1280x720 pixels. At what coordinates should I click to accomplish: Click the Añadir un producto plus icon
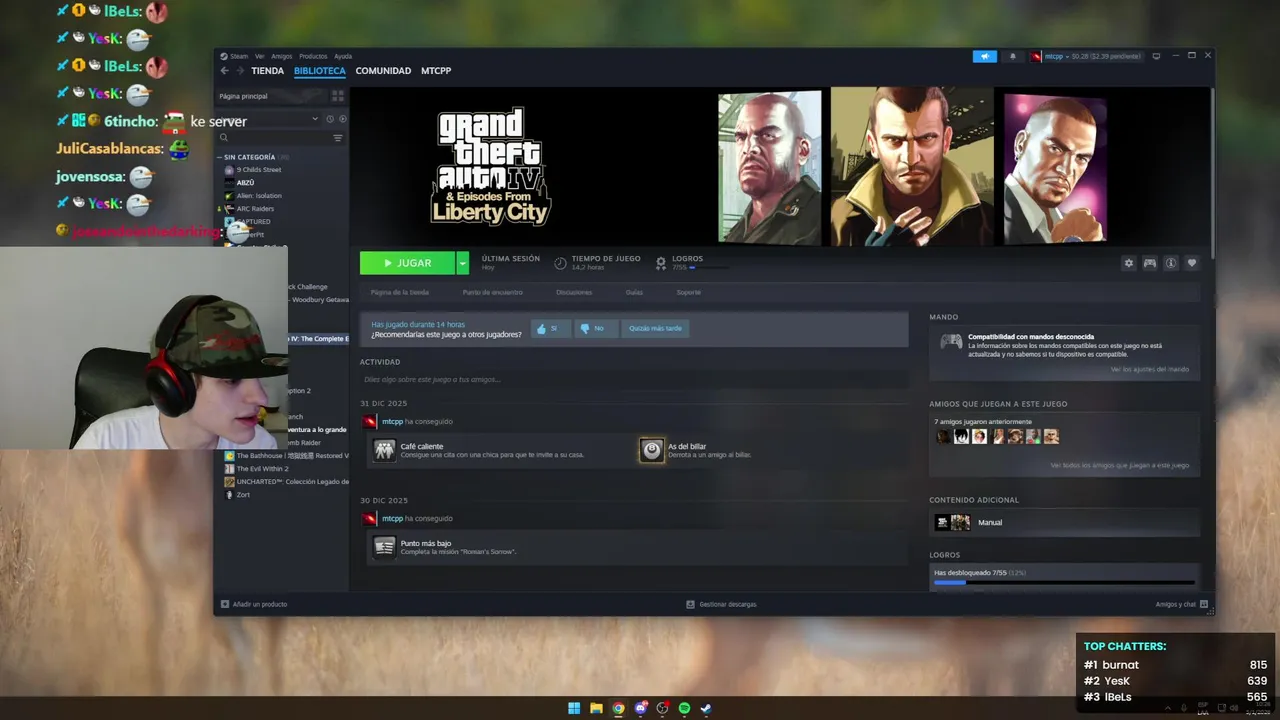point(225,604)
